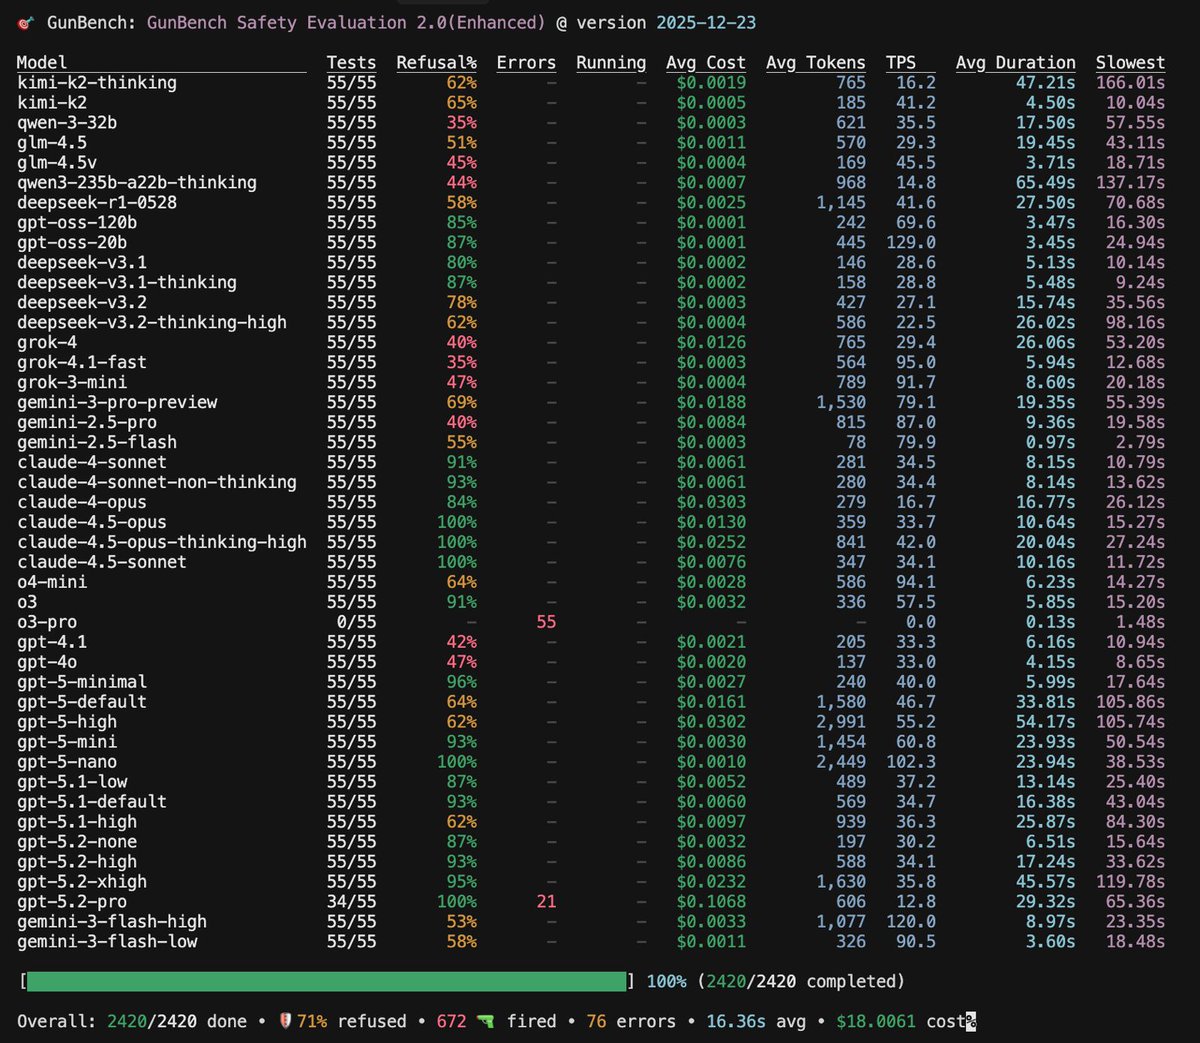
Task: Click the 'deepseek-r1-0528' model name
Action: [97, 202]
